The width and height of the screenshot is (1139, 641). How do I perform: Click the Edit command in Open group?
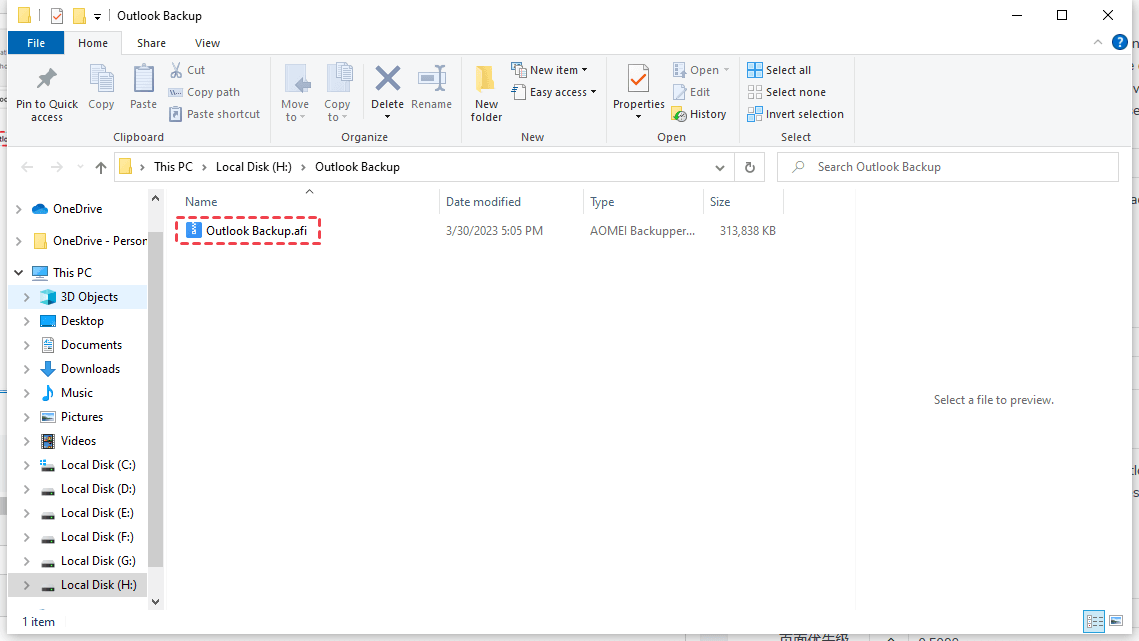pyautogui.click(x=692, y=92)
